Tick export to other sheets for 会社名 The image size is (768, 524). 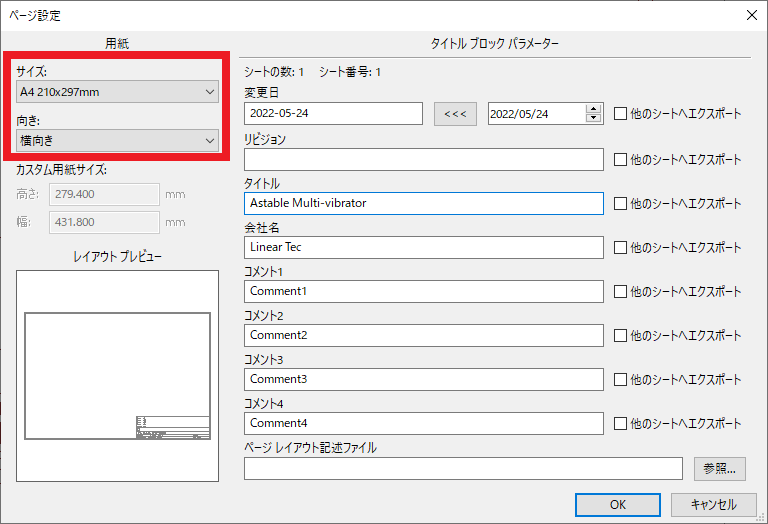(620, 247)
